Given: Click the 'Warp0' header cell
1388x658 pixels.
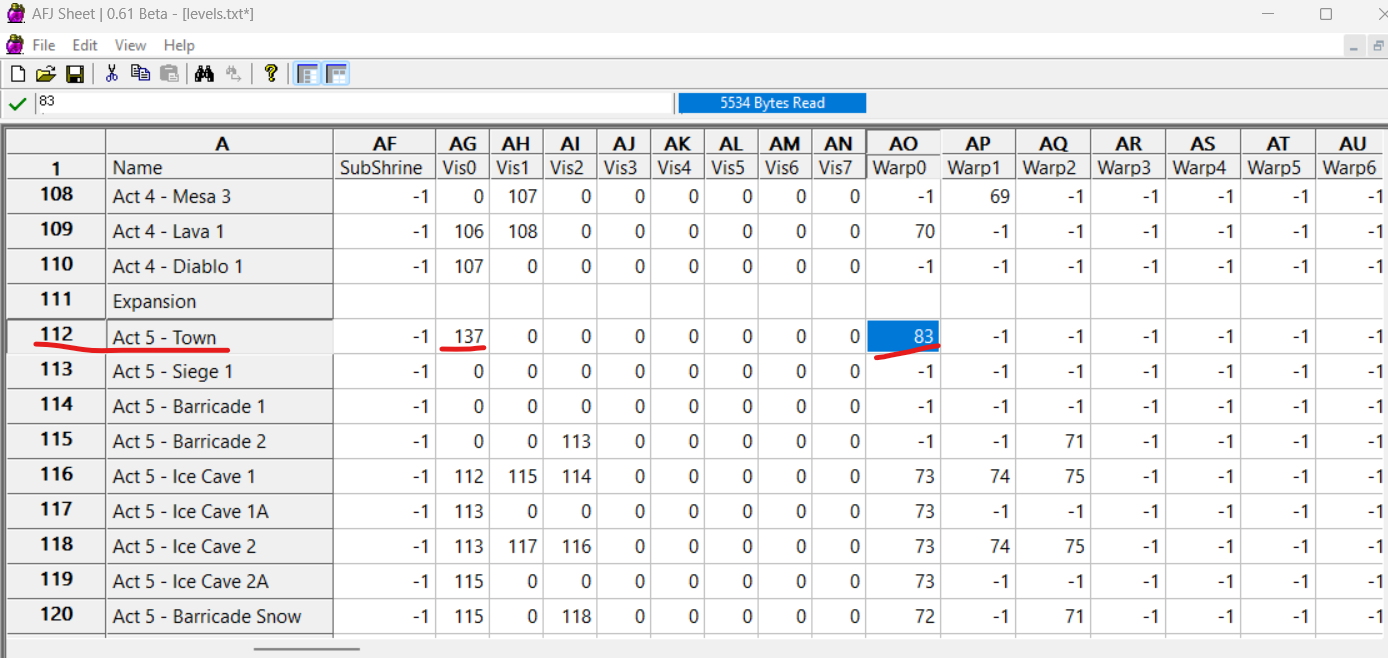Looking at the screenshot, I should 902,167.
